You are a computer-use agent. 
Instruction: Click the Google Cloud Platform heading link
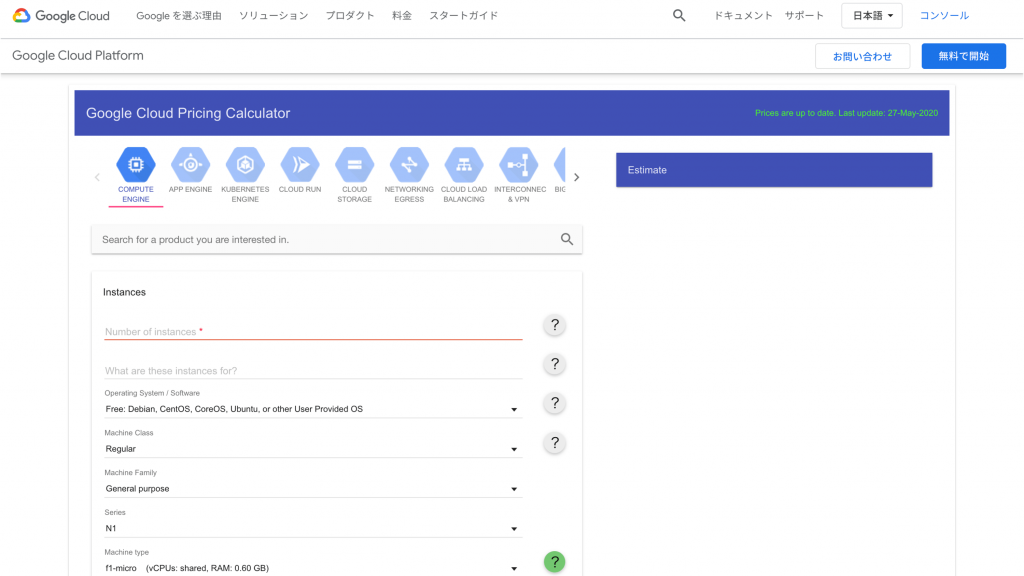[78, 56]
